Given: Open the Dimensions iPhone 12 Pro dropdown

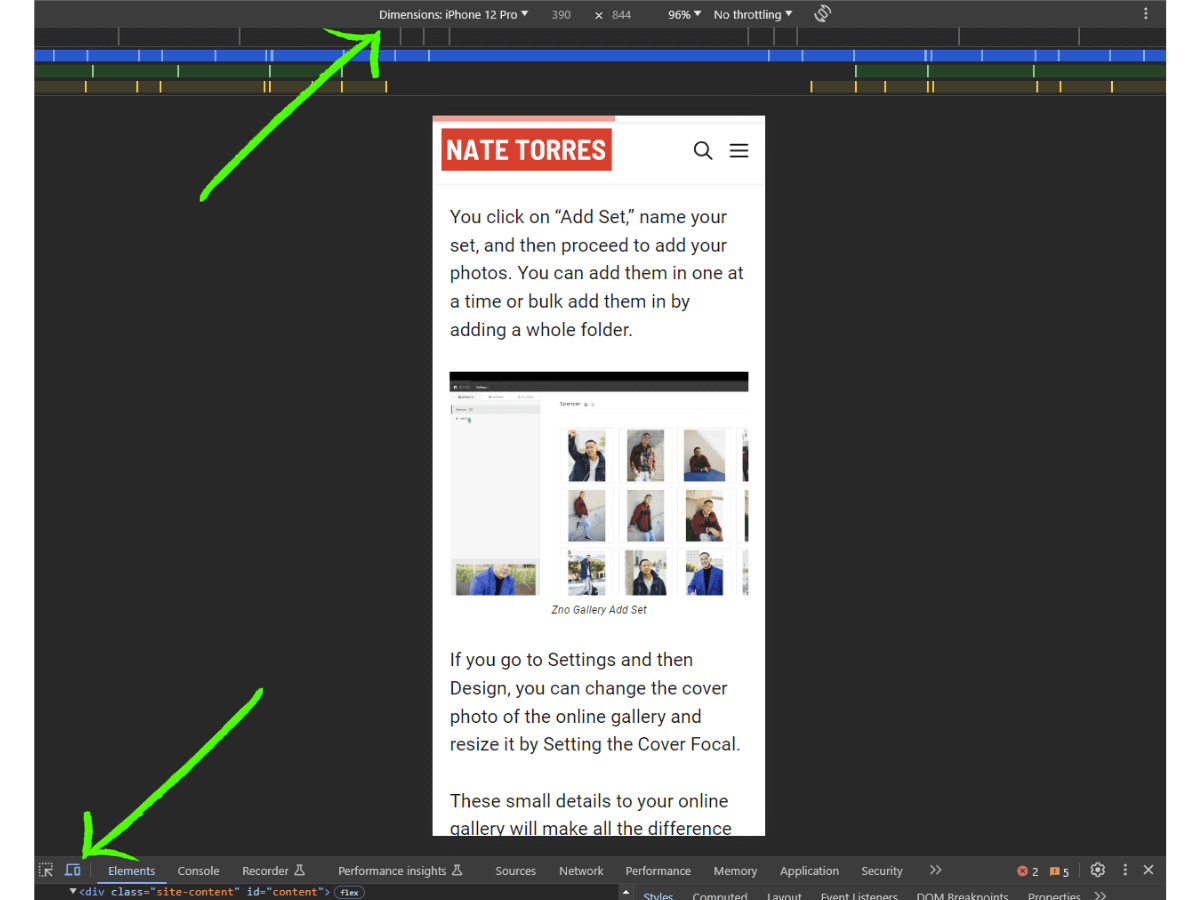Looking at the screenshot, I should 453,15.
